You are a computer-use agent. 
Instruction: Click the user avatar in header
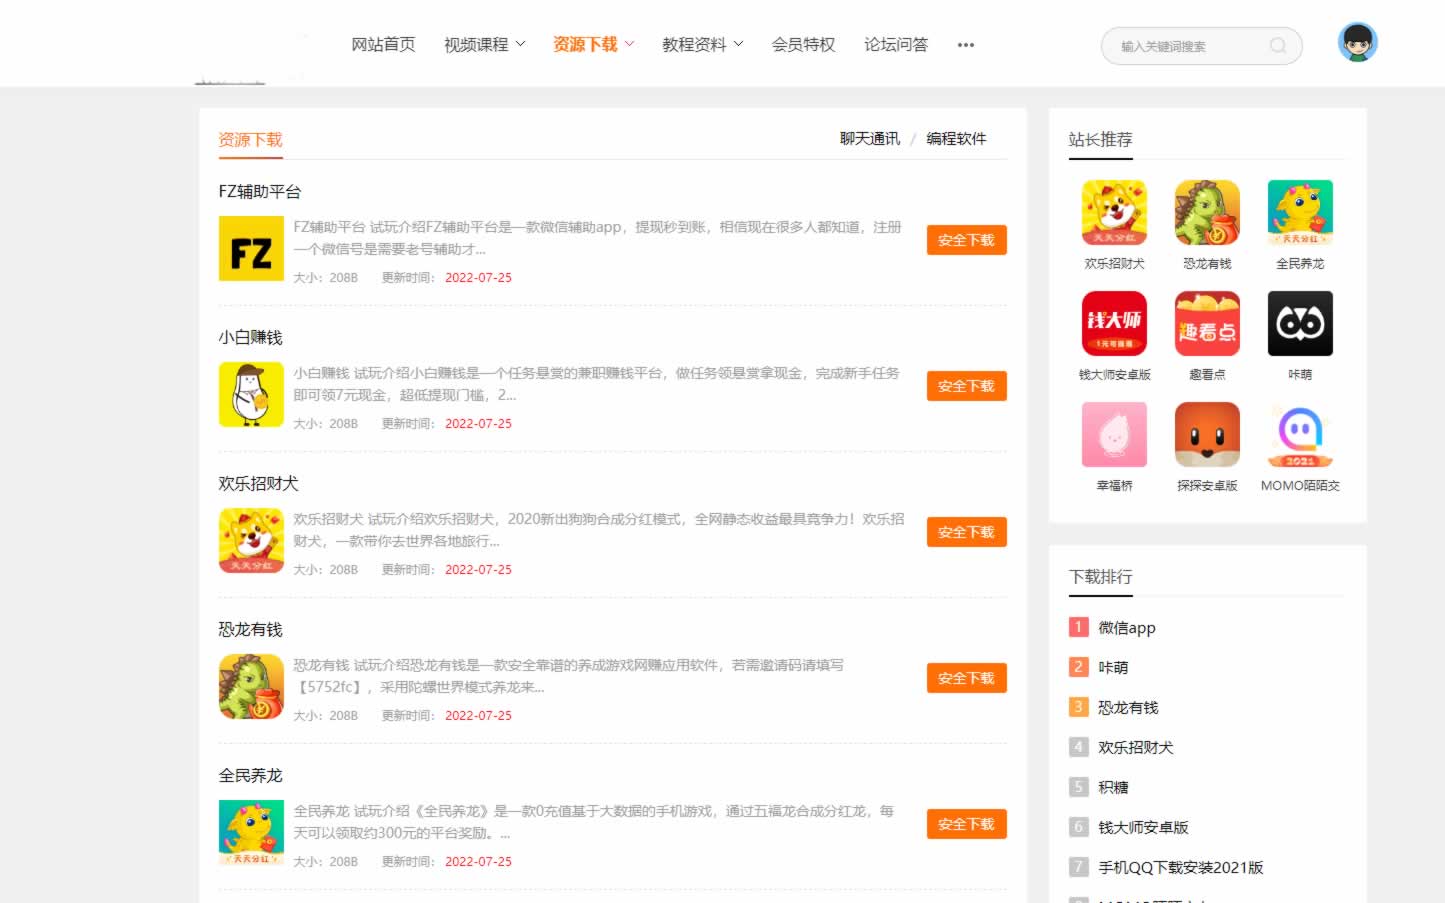(1357, 43)
